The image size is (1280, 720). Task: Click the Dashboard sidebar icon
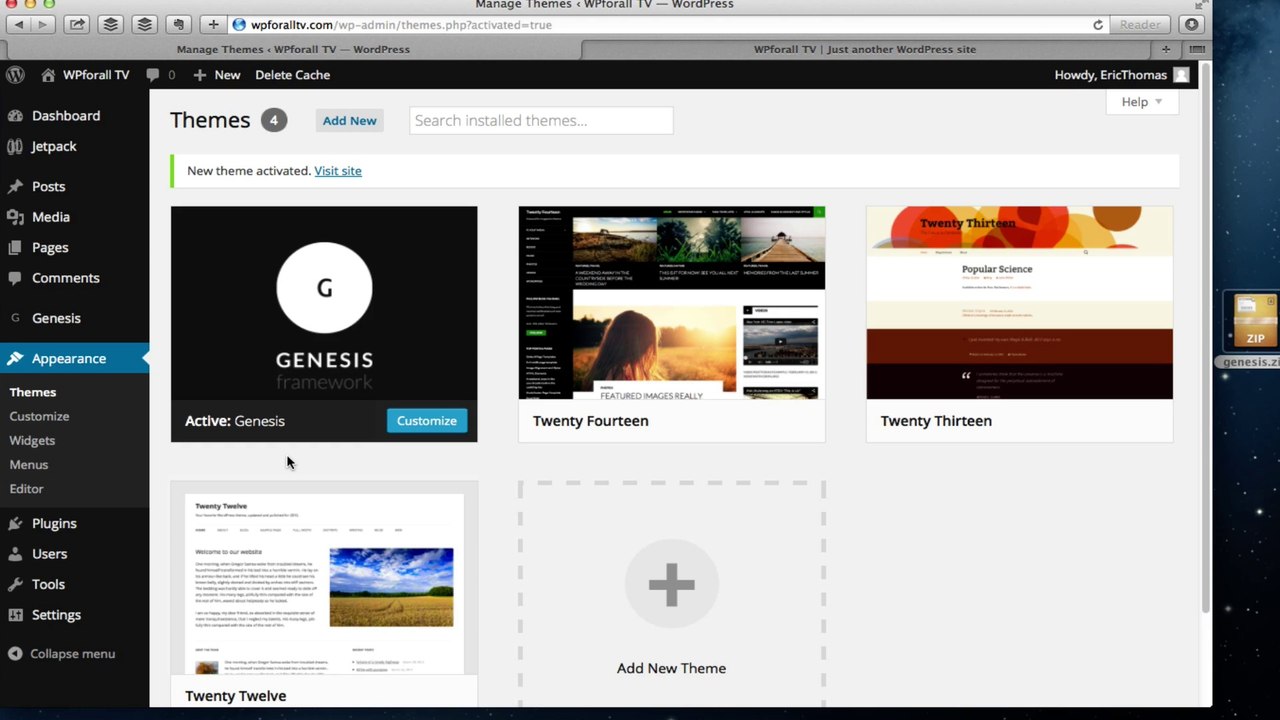(15, 116)
